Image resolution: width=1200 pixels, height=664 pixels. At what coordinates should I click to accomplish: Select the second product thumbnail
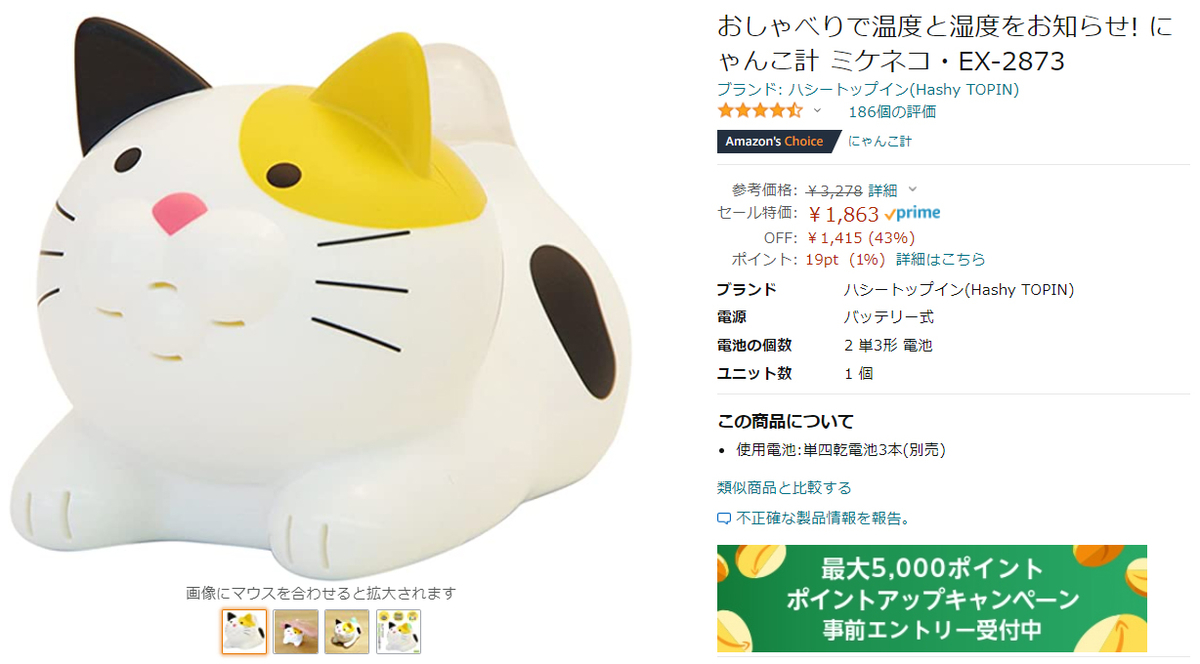coord(296,631)
